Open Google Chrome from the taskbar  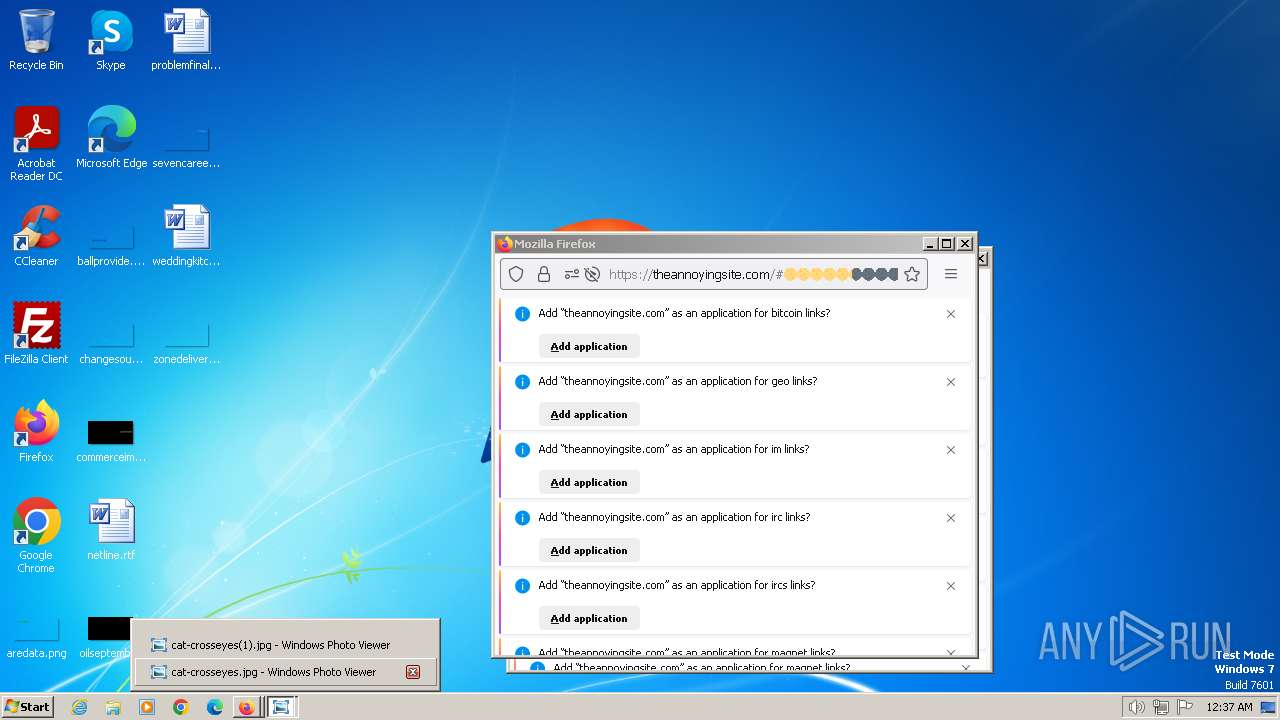[x=181, y=707]
